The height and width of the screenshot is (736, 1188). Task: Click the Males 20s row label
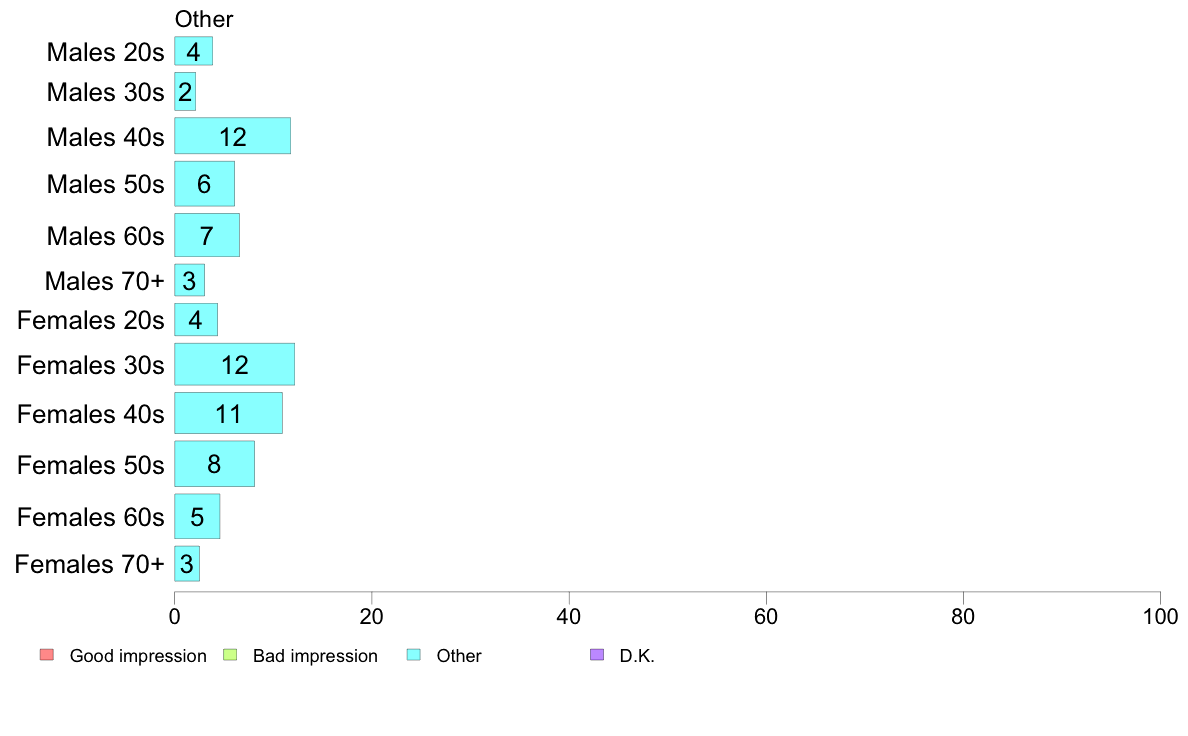tap(105, 52)
